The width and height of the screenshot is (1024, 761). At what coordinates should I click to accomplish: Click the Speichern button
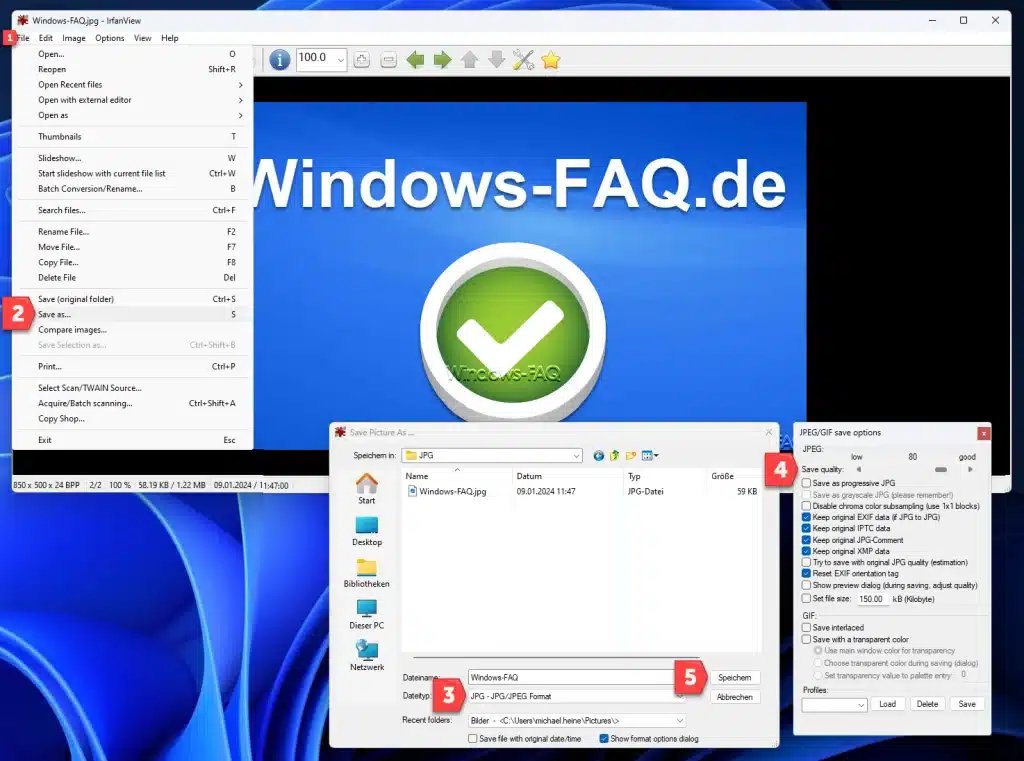pos(735,678)
